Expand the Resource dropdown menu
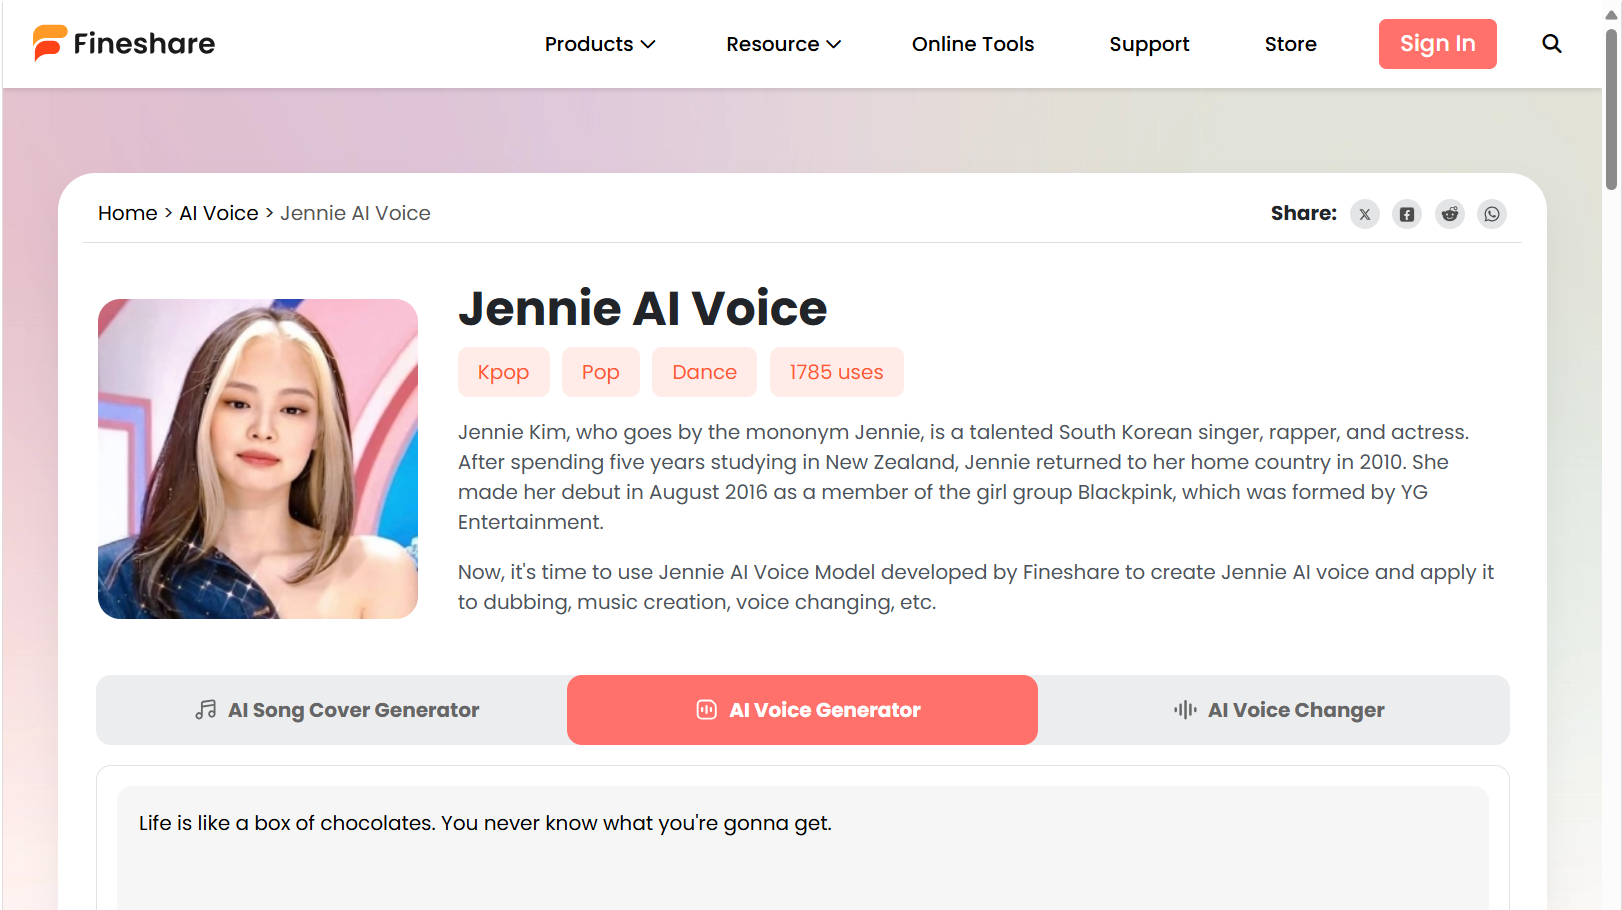 click(783, 44)
